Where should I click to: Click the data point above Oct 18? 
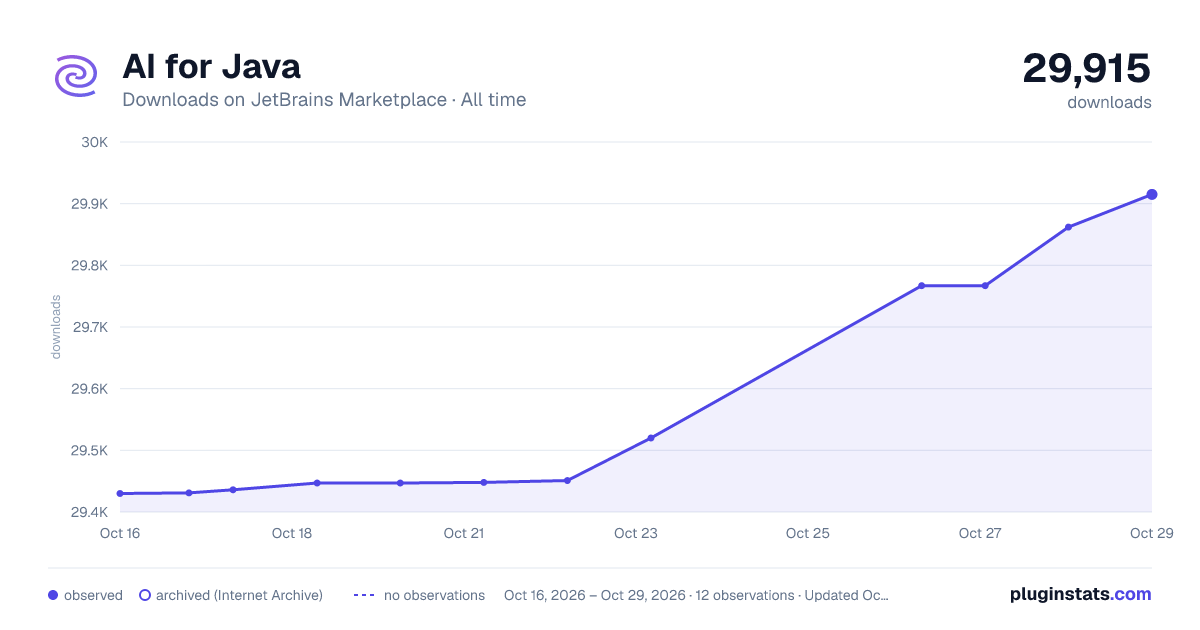pos(317,483)
